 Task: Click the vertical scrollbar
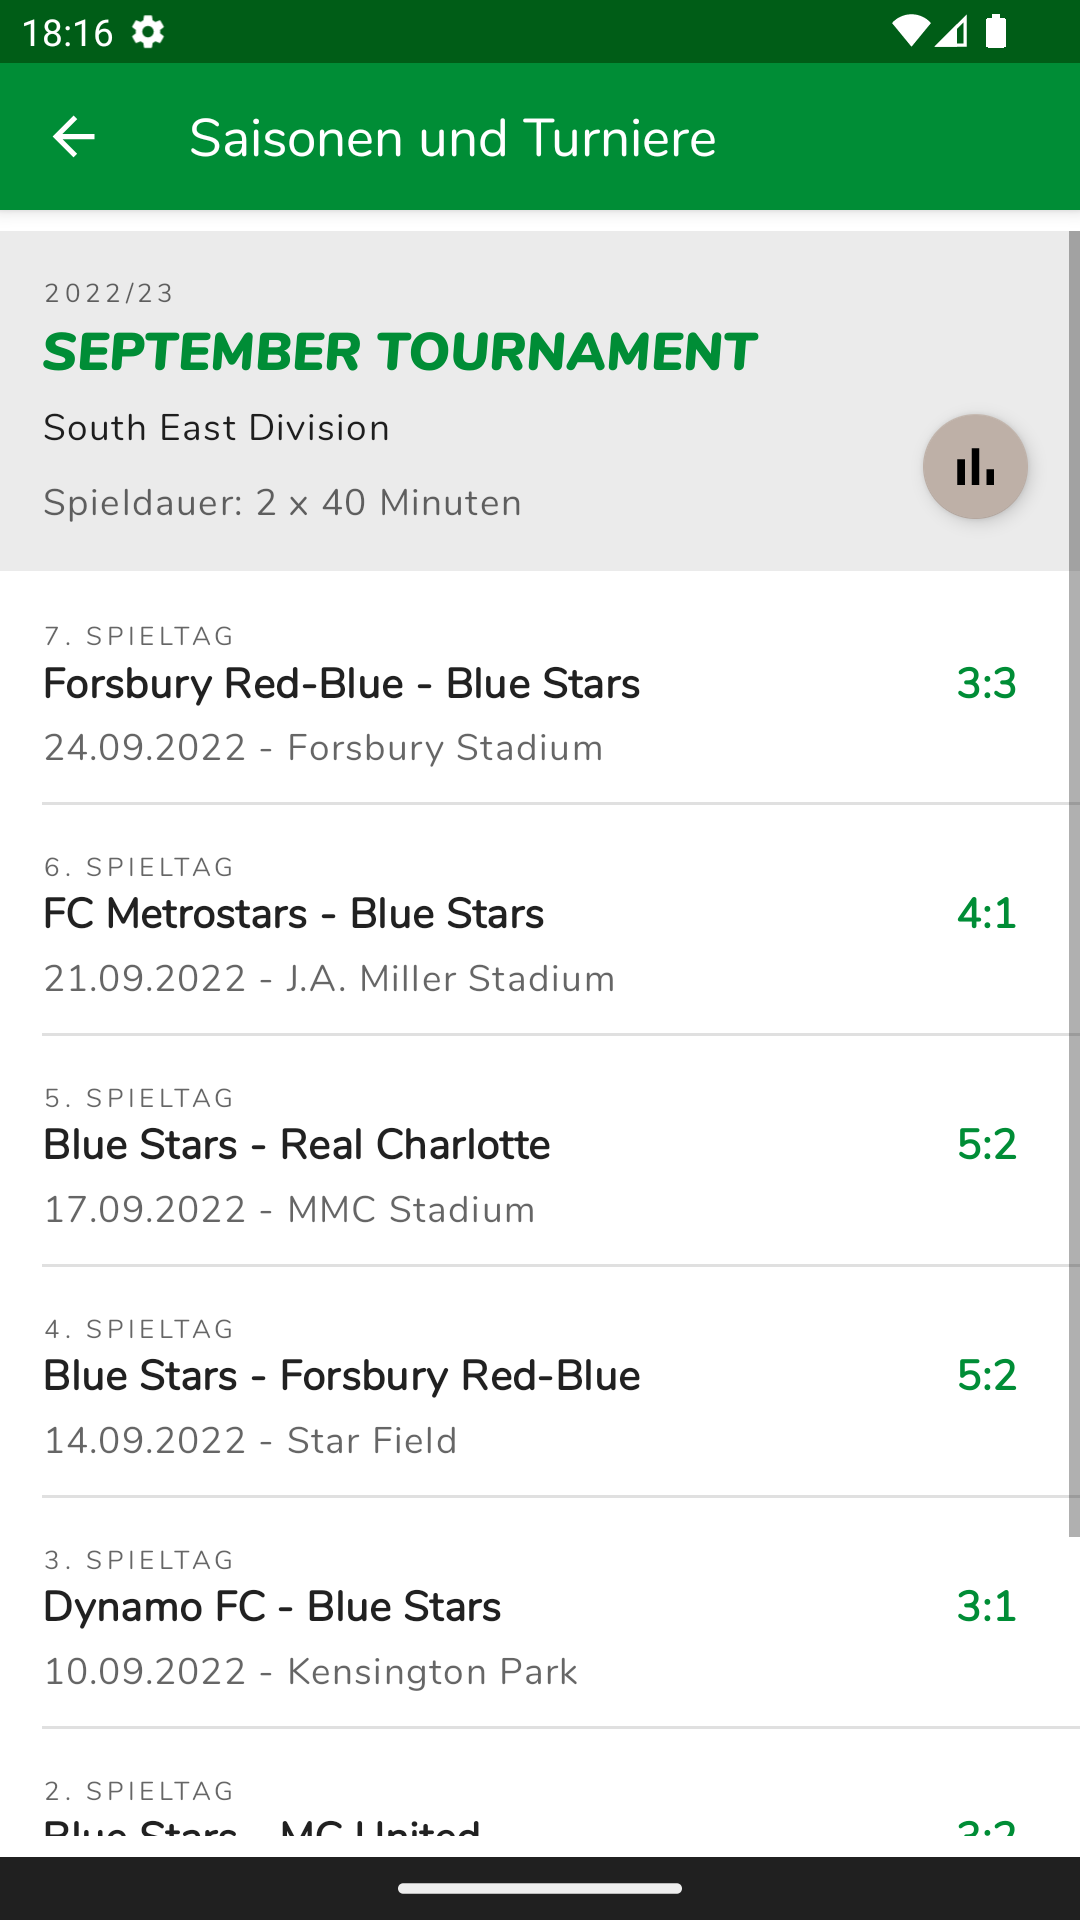coord(1074,880)
